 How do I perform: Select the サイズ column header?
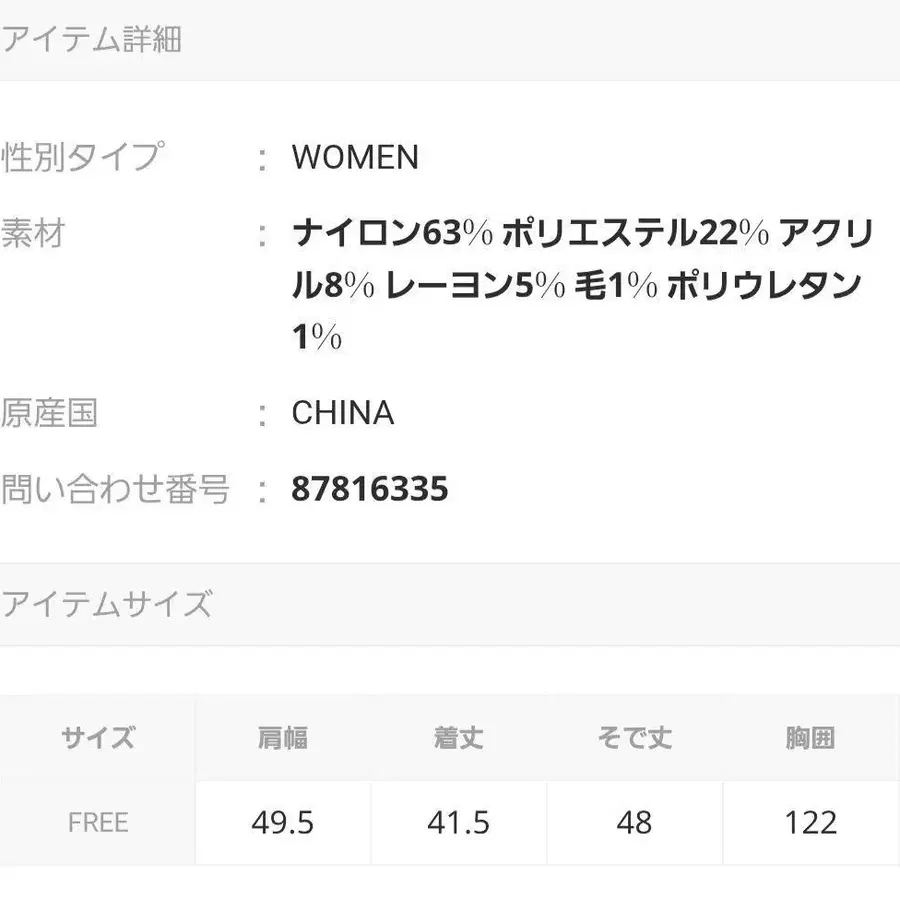(x=98, y=739)
